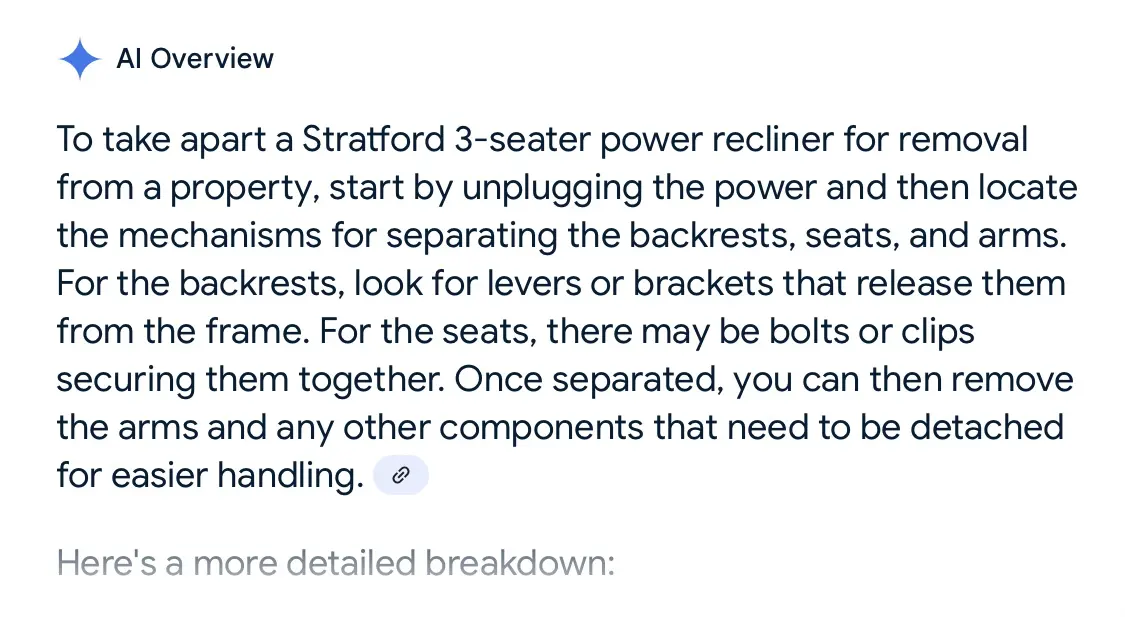Open the source link chain icon
Viewport: 1125px width, 617px height.
click(401, 475)
